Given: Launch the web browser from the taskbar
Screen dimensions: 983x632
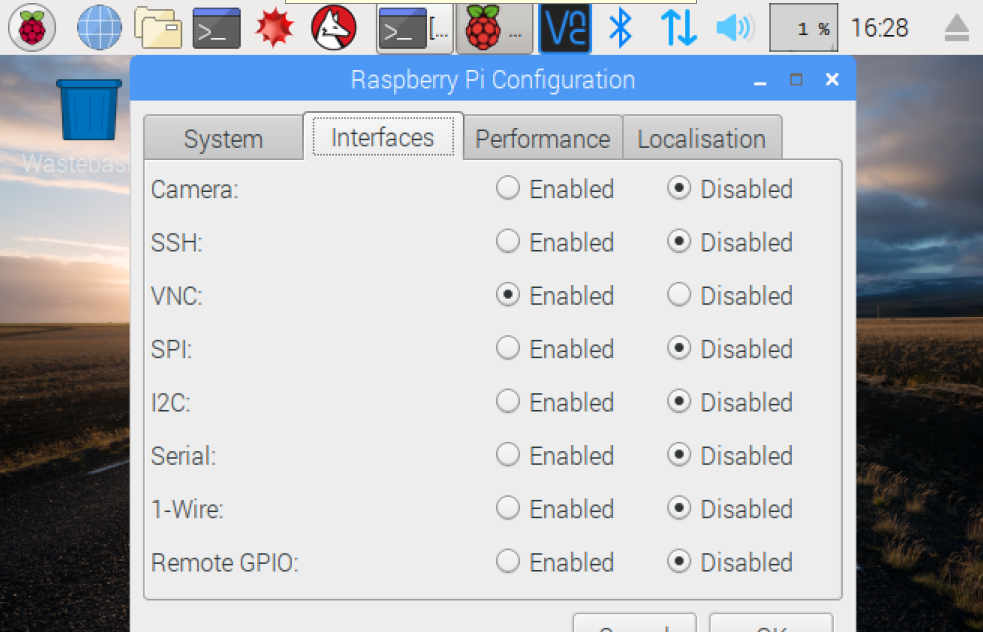Looking at the screenshot, I should [x=97, y=27].
